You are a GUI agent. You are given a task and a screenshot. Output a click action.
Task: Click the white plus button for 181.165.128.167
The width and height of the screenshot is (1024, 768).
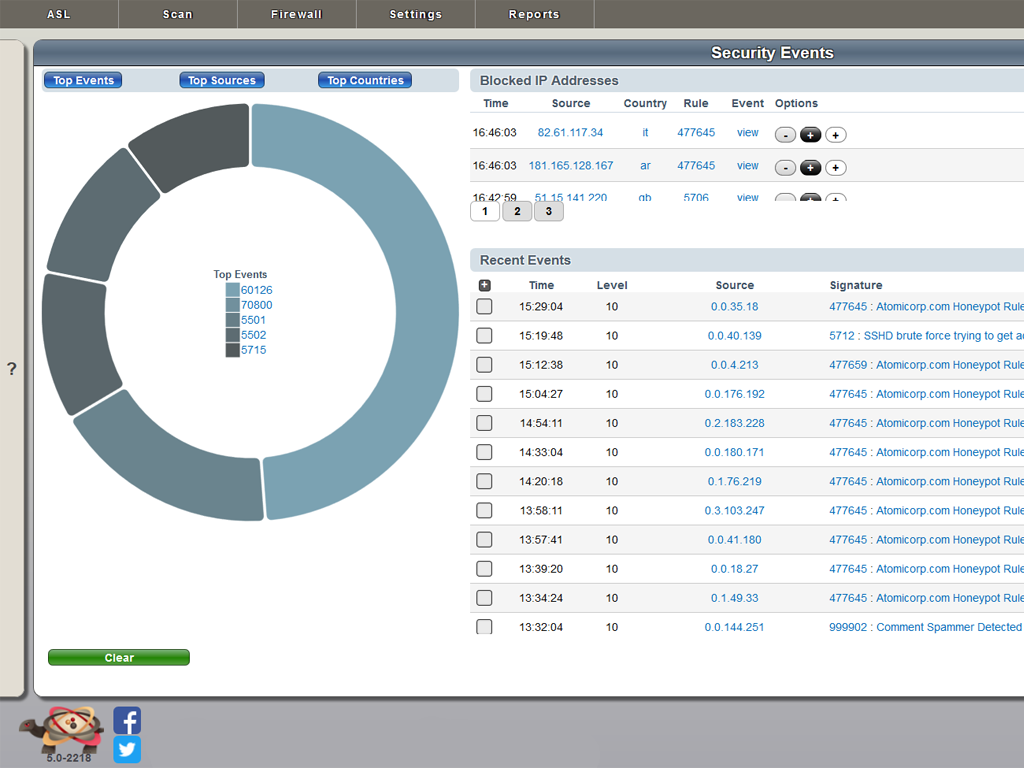click(x=836, y=168)
